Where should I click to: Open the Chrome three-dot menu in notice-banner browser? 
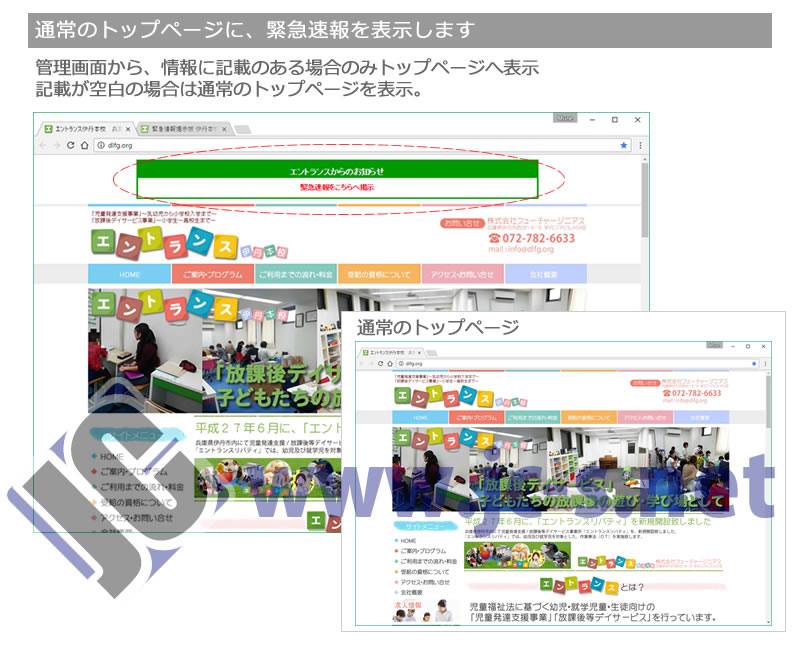(x=640, y=145)
